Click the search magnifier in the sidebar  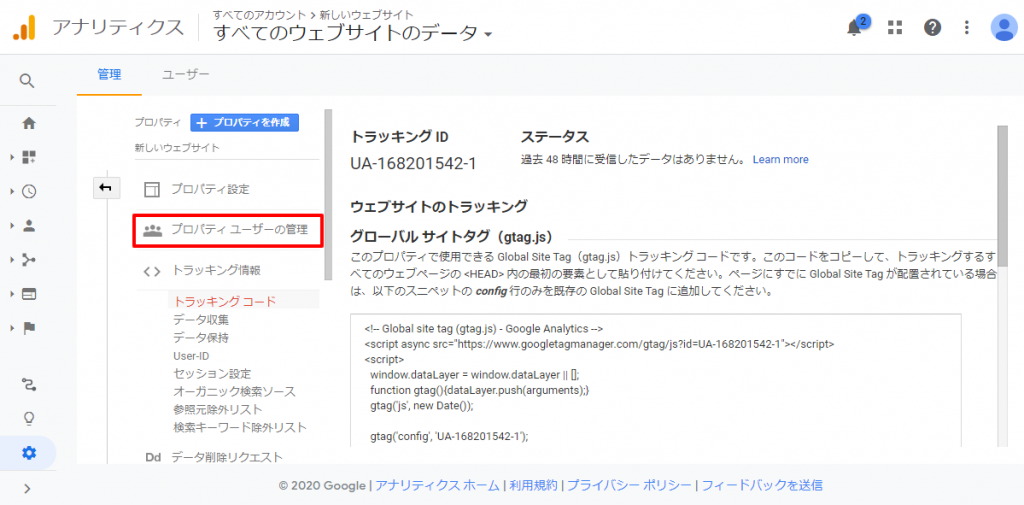tap(26, 81)
